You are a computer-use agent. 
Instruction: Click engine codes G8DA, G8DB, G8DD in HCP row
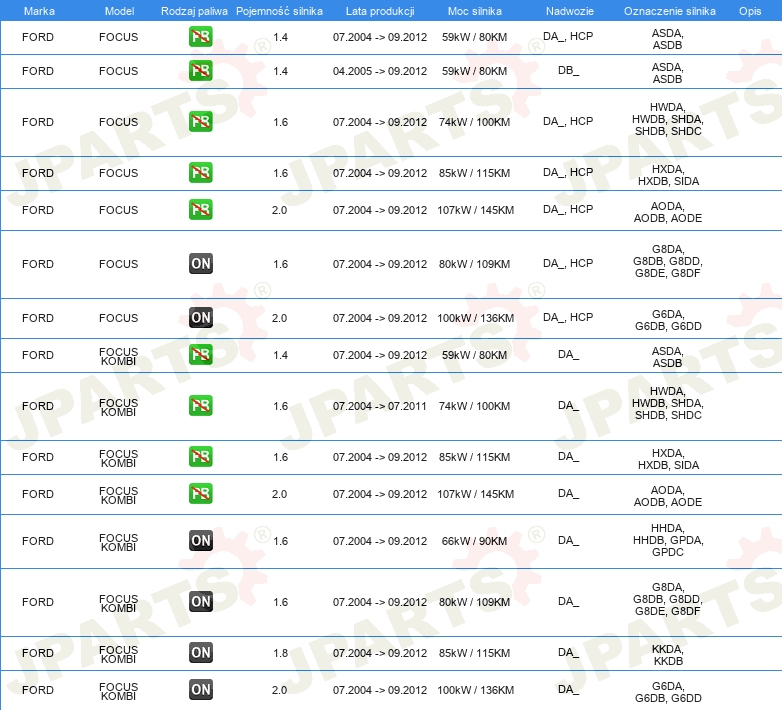[668, 261]
